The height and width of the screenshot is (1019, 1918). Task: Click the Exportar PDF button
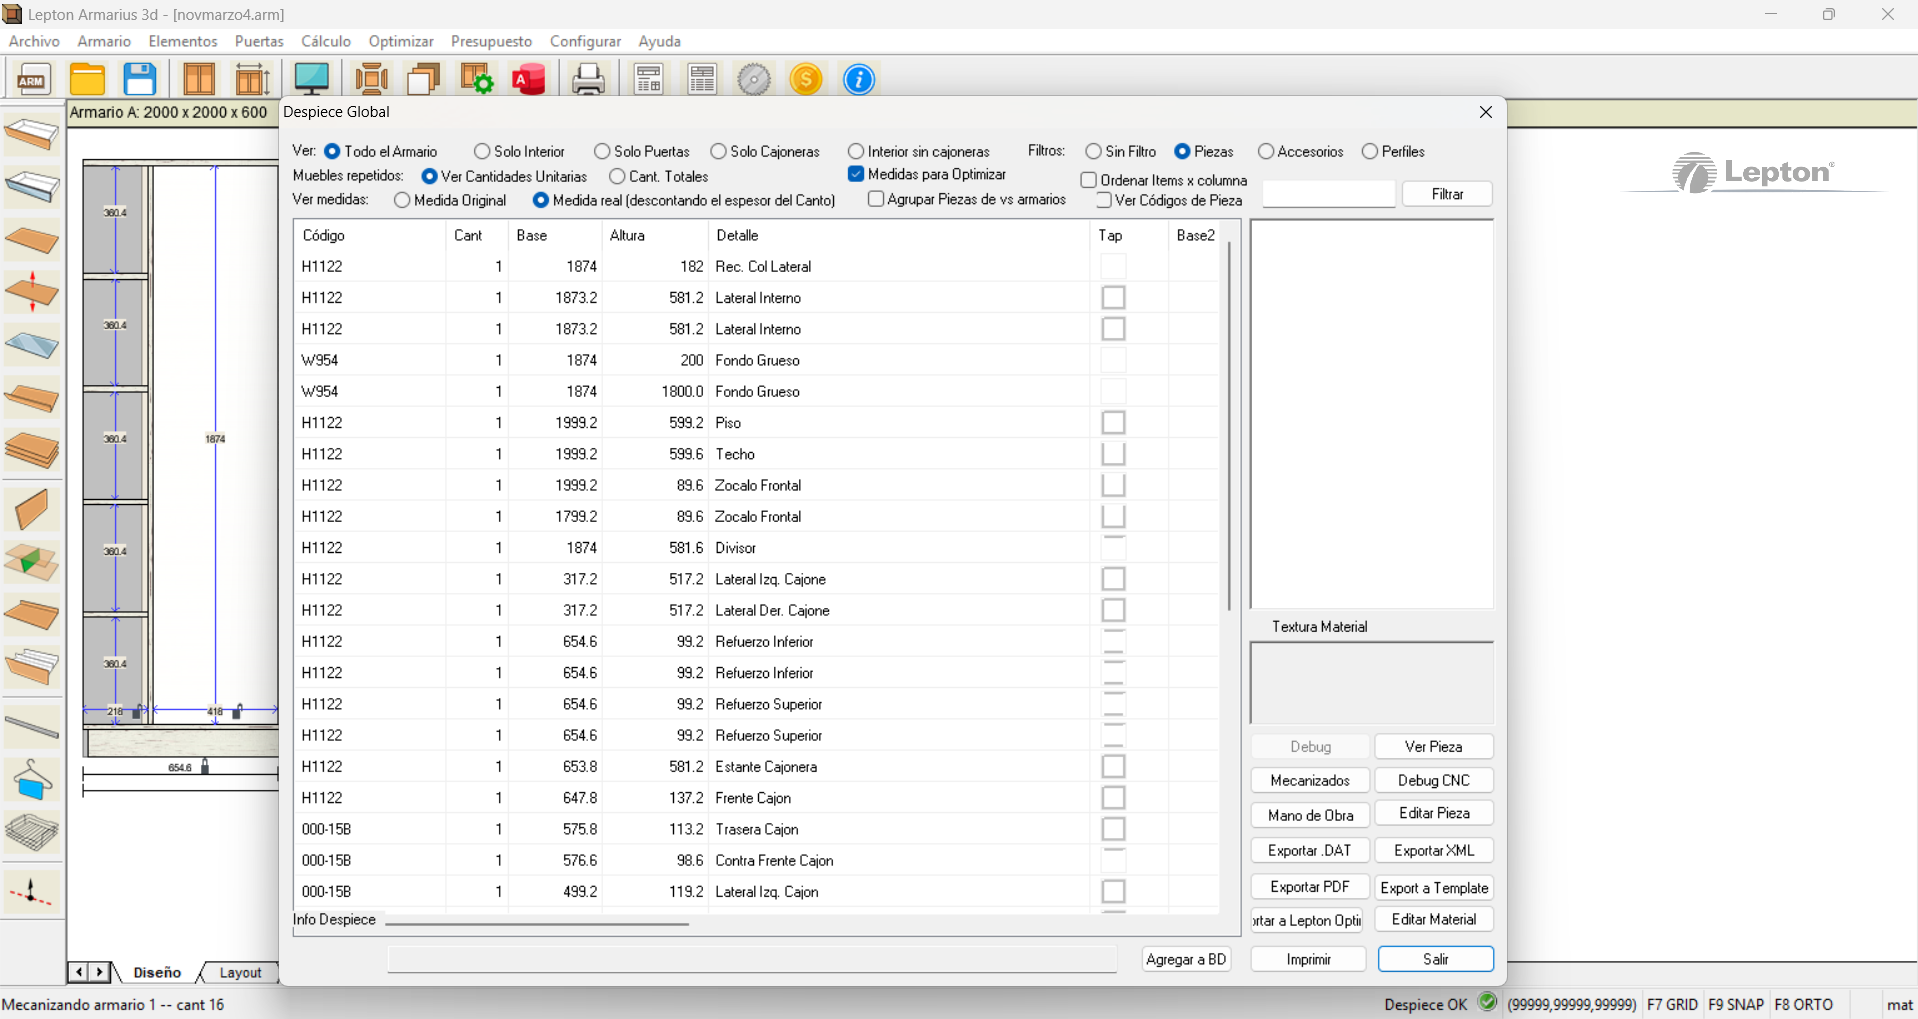[1309, 887]
